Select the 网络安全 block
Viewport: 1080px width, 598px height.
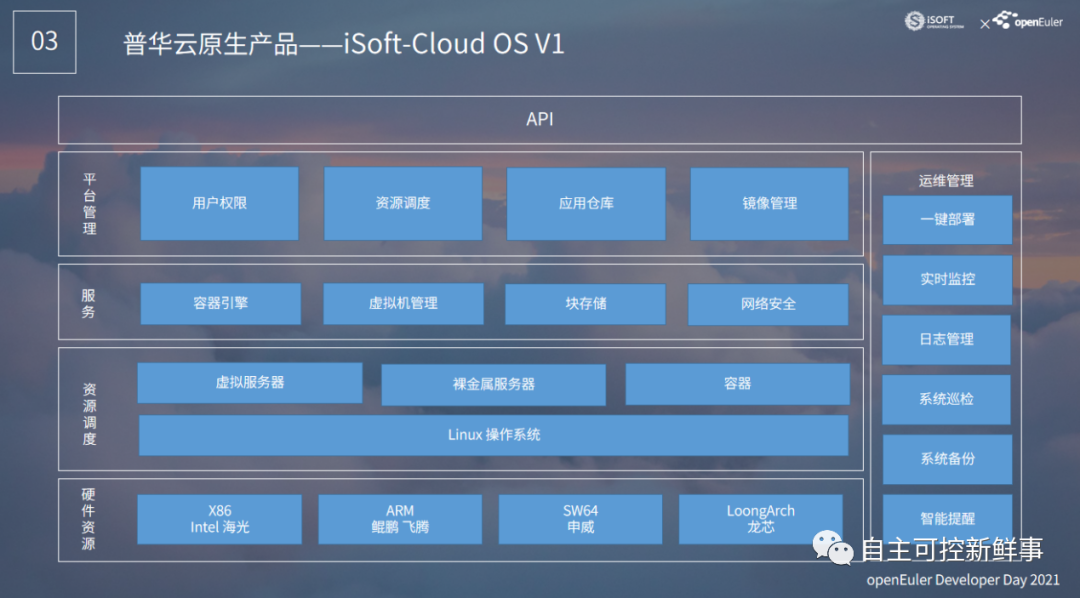click(768, 304)
